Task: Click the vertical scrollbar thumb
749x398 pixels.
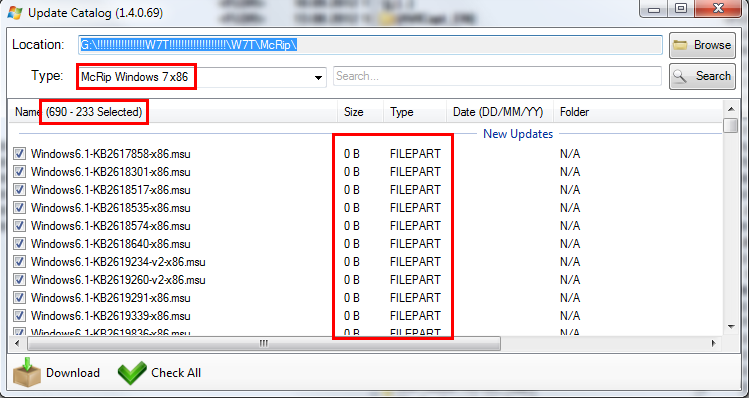Action: click(x=730, y=125)
